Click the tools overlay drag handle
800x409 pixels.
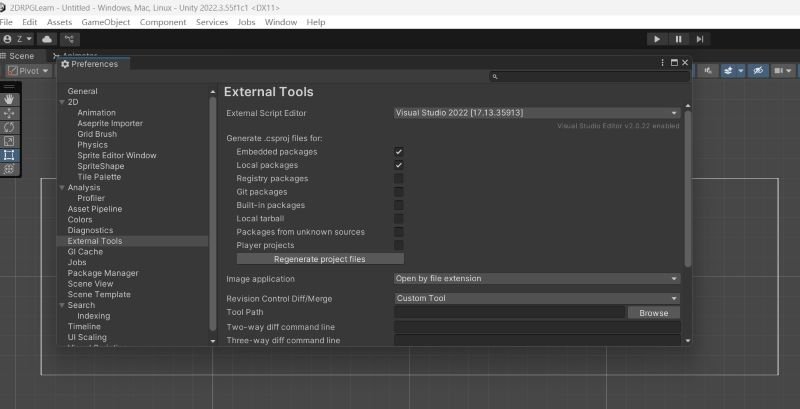point(9,87)
